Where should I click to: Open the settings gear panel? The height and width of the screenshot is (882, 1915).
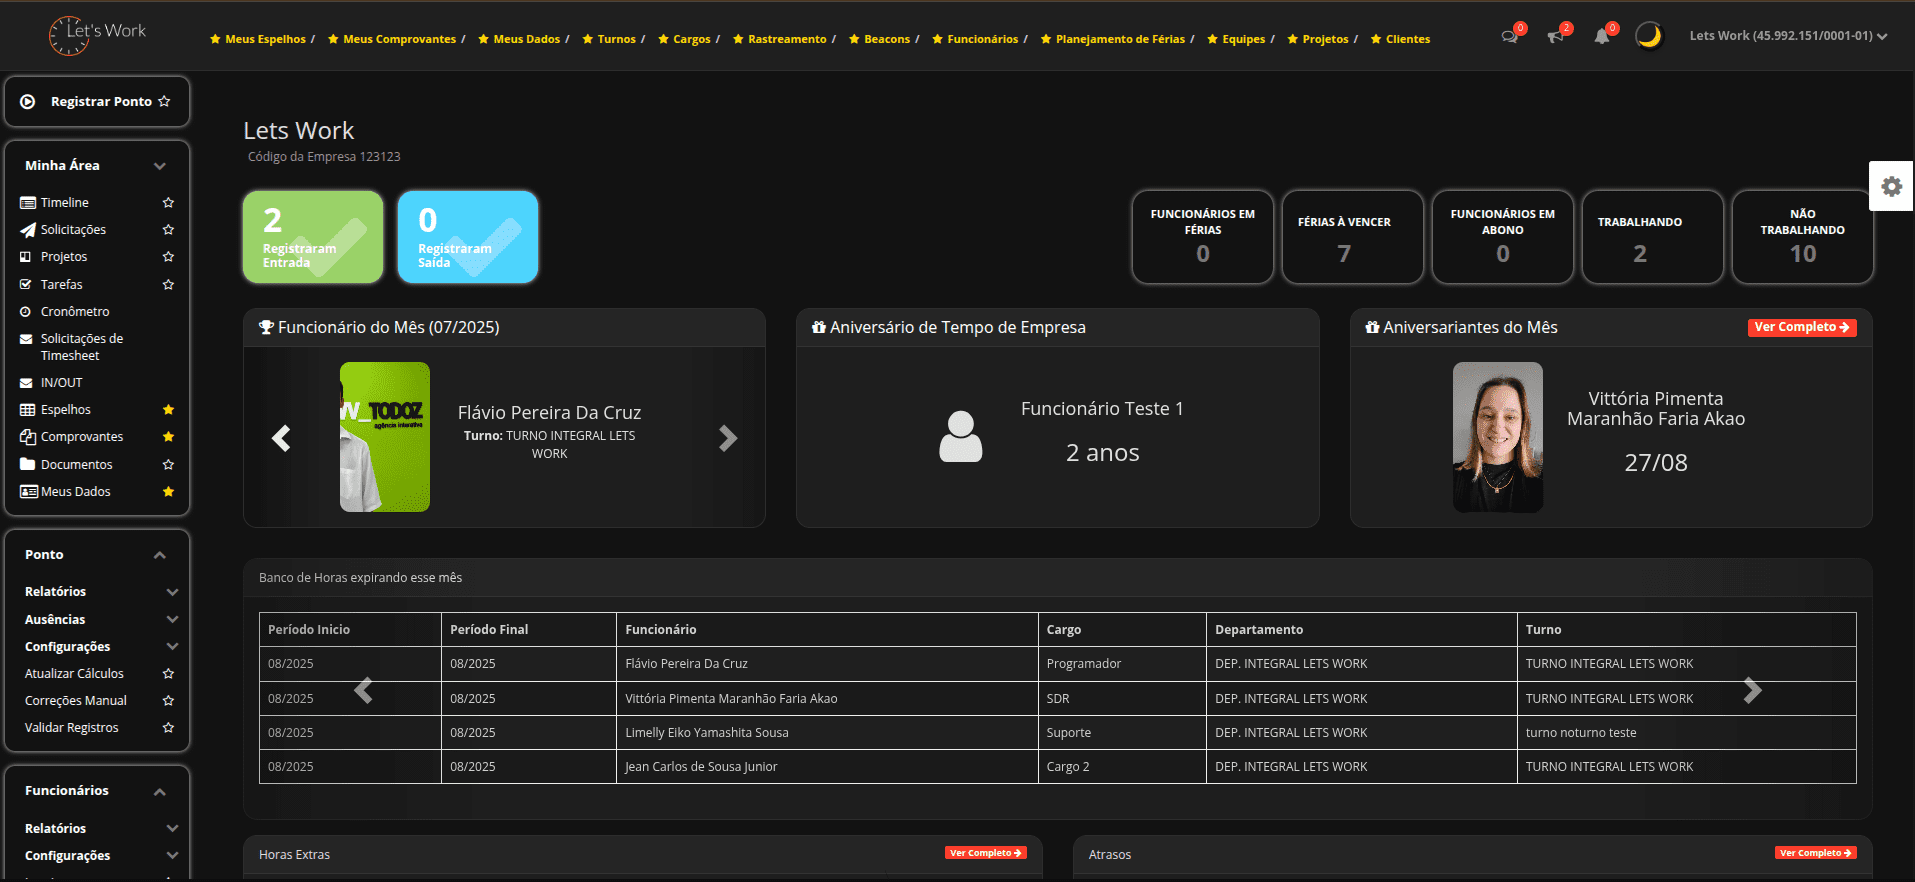[1891, 186]
